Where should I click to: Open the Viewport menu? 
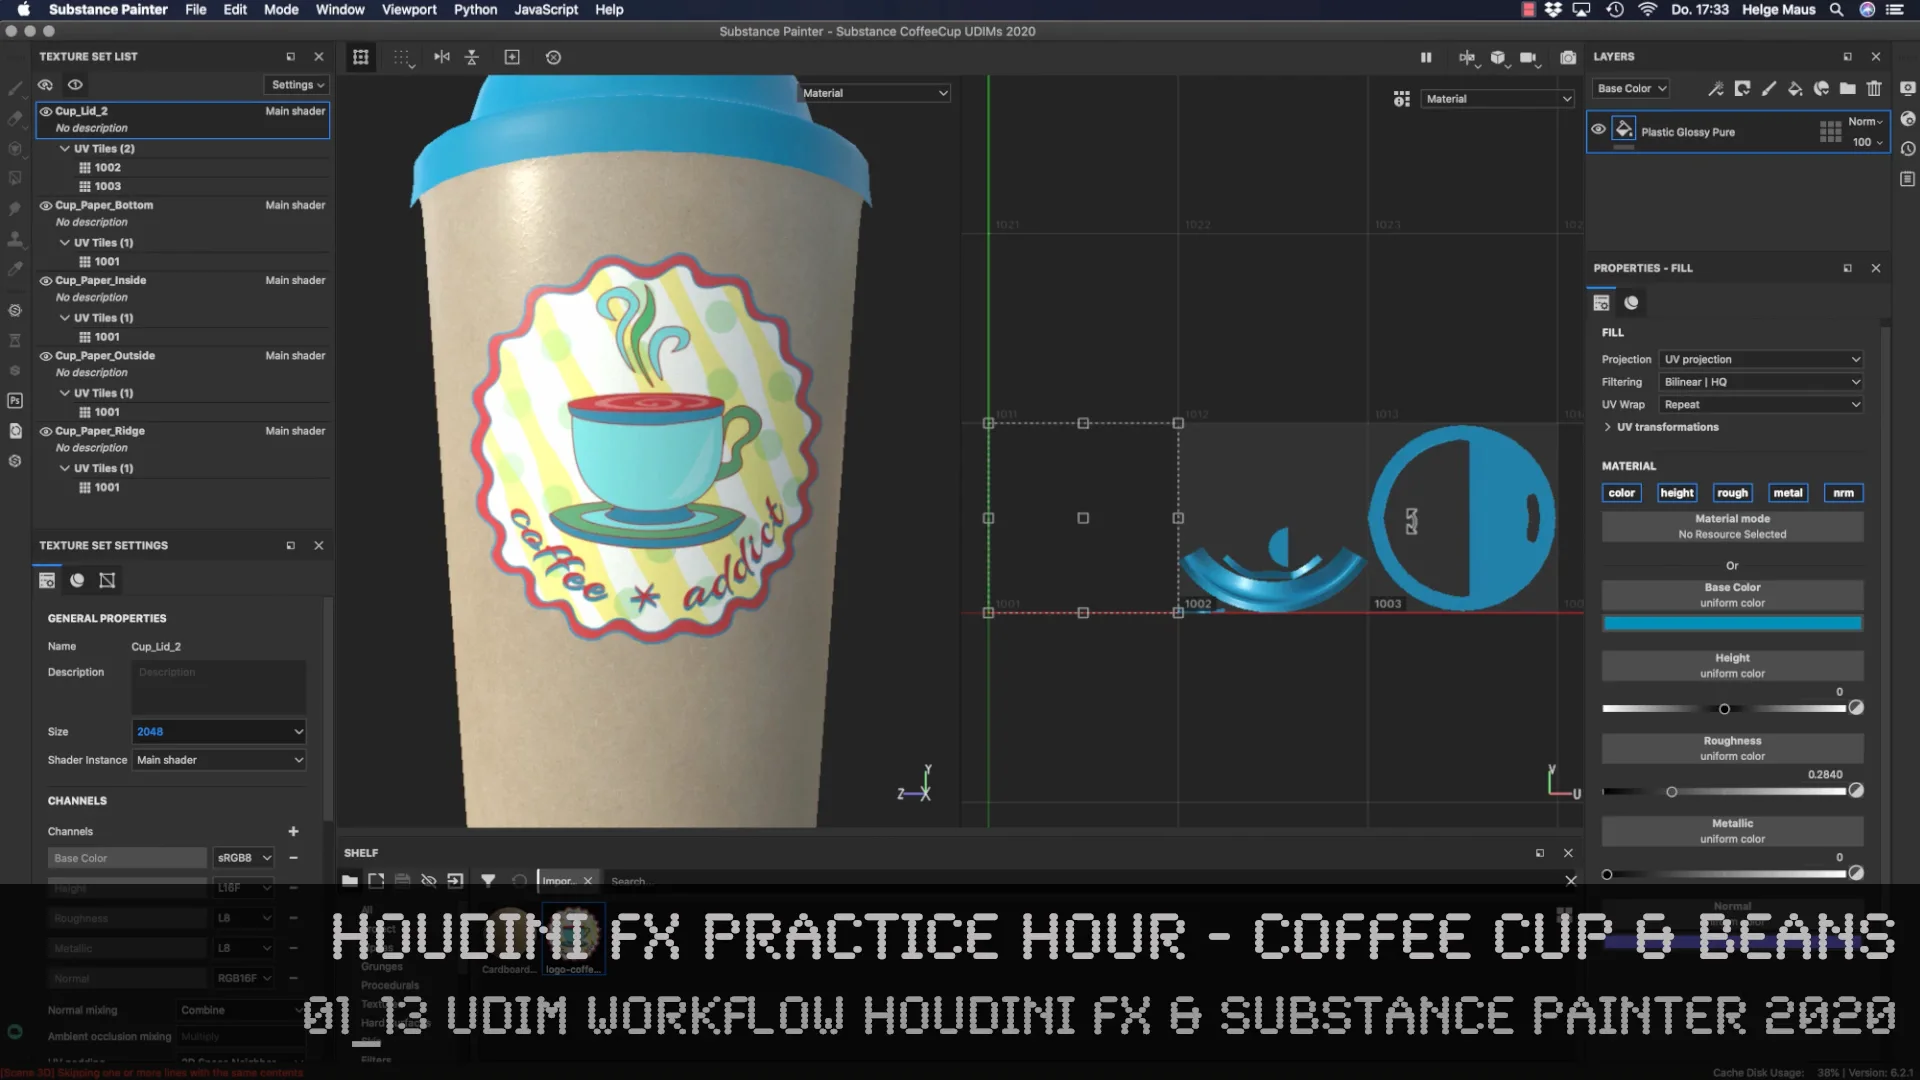[x=408, y=10]
